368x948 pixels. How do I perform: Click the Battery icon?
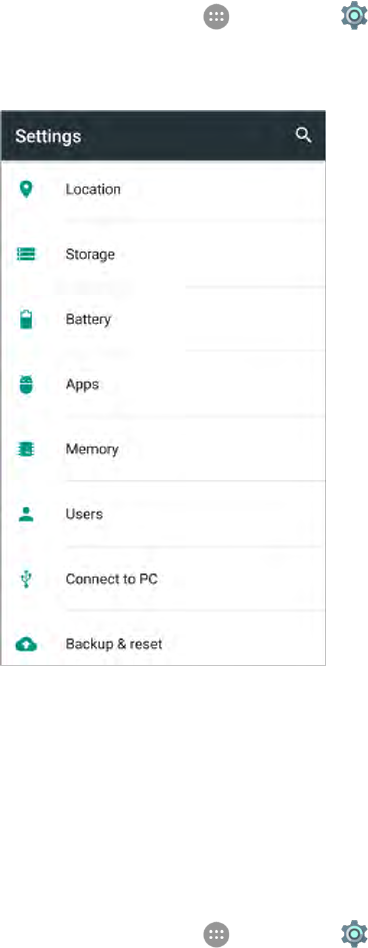(26, 319)
